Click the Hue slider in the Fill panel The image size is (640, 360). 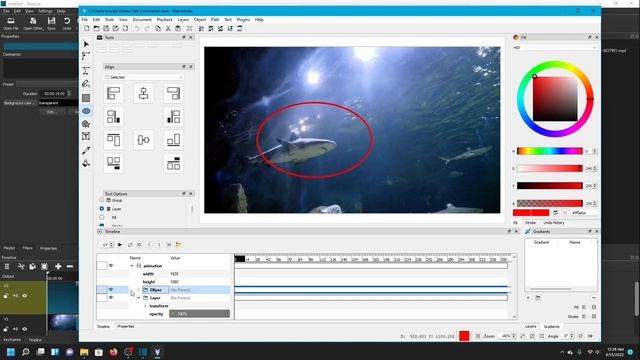point(550,151)
